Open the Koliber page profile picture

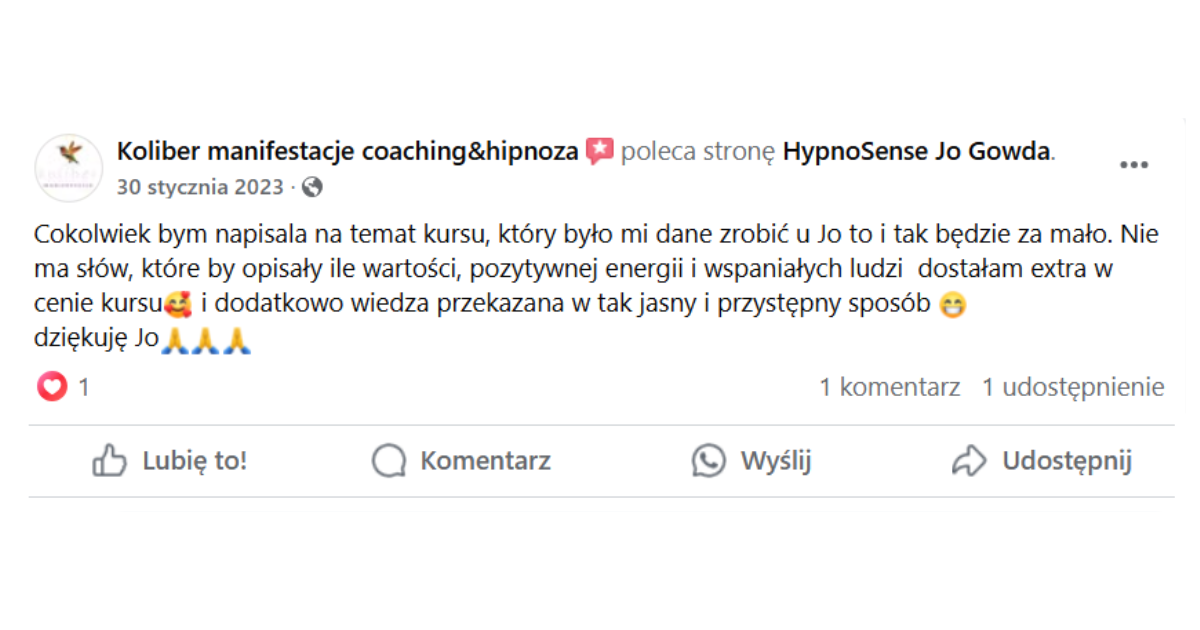point(68,167)
